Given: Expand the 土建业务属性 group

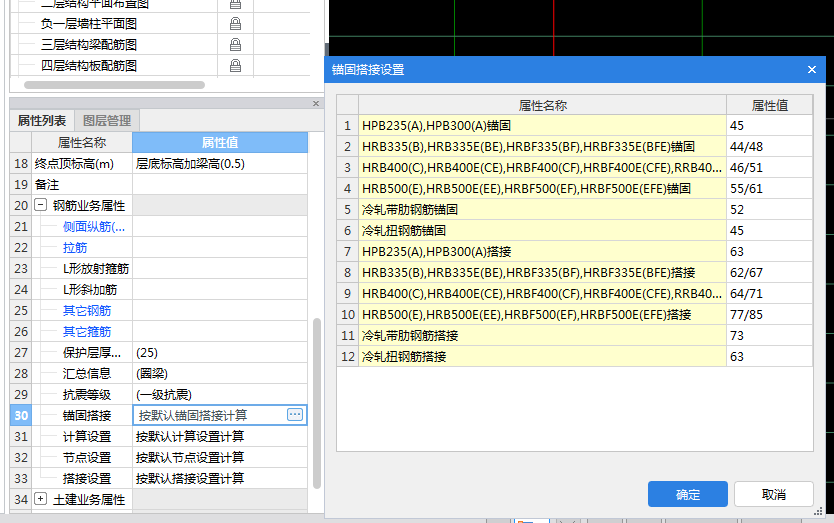Looking at the screenshot, I should (x=40, y=499).
